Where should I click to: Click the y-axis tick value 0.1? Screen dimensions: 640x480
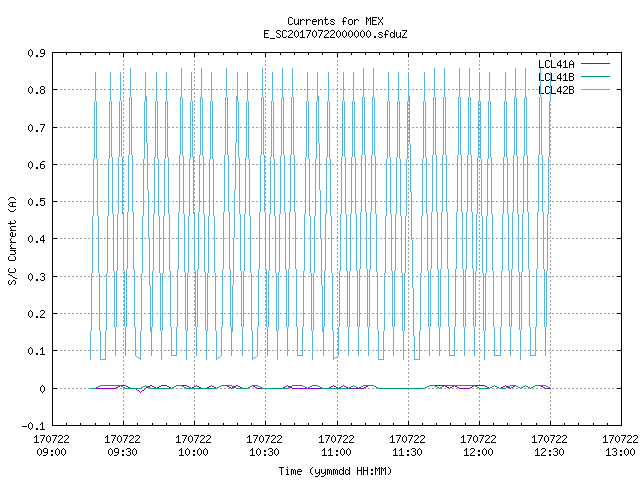36,351
